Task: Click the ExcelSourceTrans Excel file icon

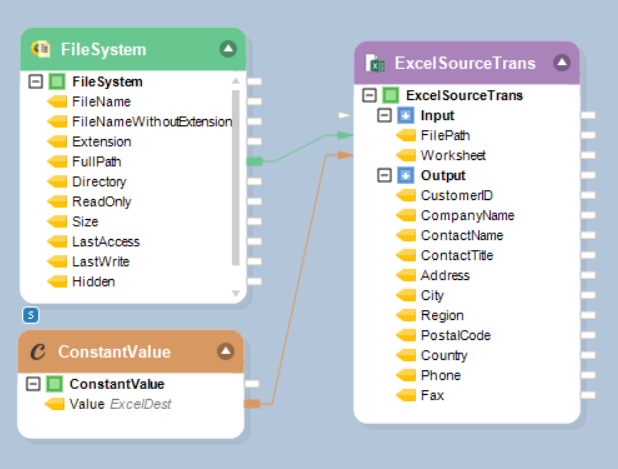Action: [x=375, y=63]
